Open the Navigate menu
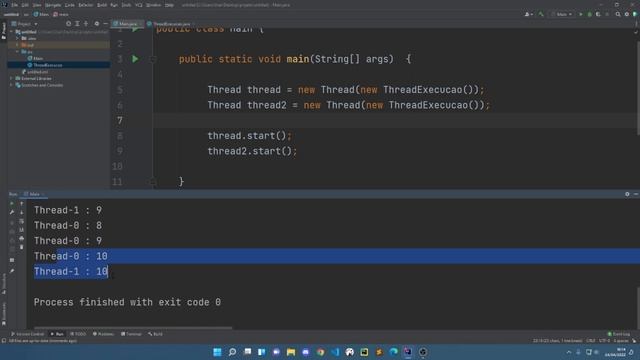Image resolution: width=640 pixels, height=360 pixels. [x=53, y=5]
